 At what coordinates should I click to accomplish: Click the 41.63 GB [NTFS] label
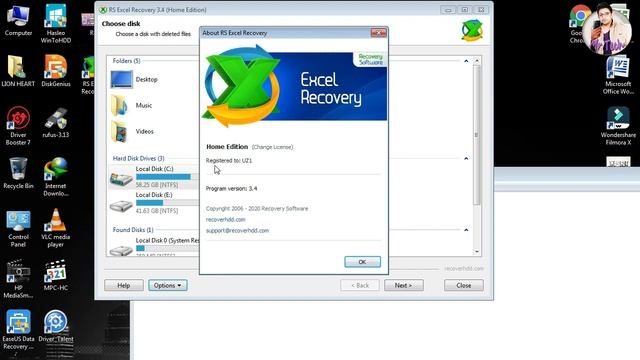tap(157, 211)
